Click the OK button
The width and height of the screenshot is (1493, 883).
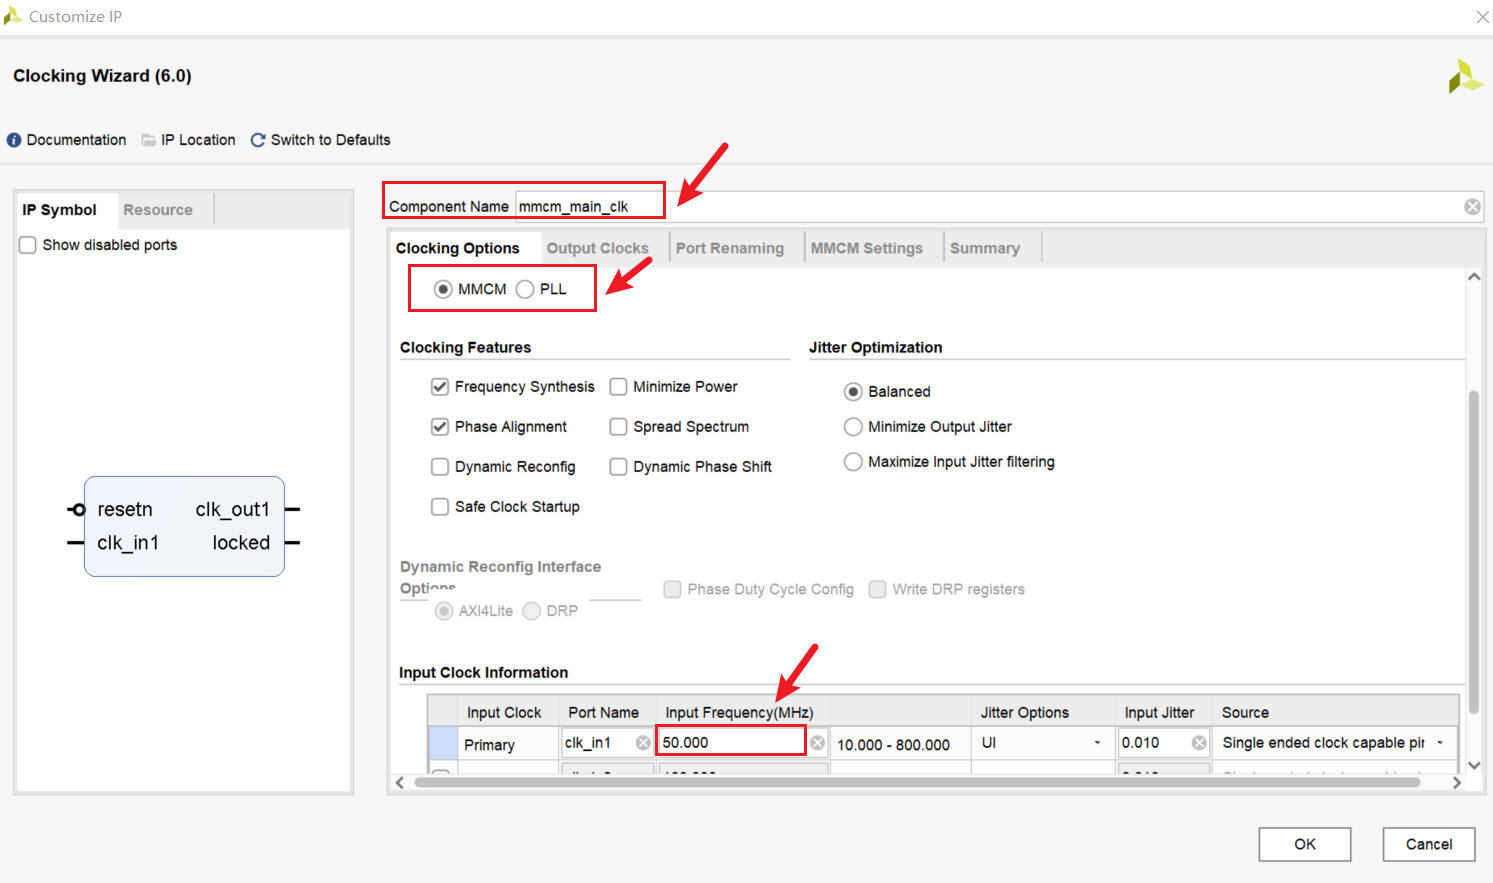click(1305, 844)
